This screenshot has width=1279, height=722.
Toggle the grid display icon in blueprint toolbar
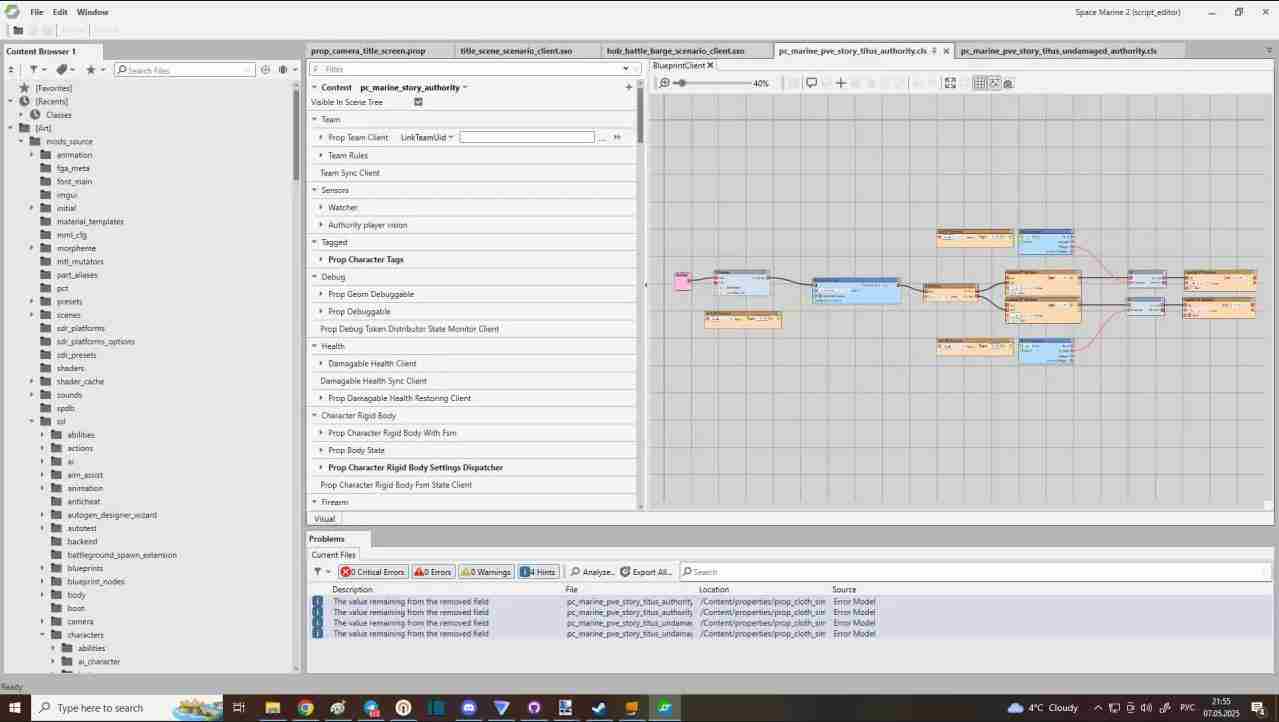[x=980, y=83]
